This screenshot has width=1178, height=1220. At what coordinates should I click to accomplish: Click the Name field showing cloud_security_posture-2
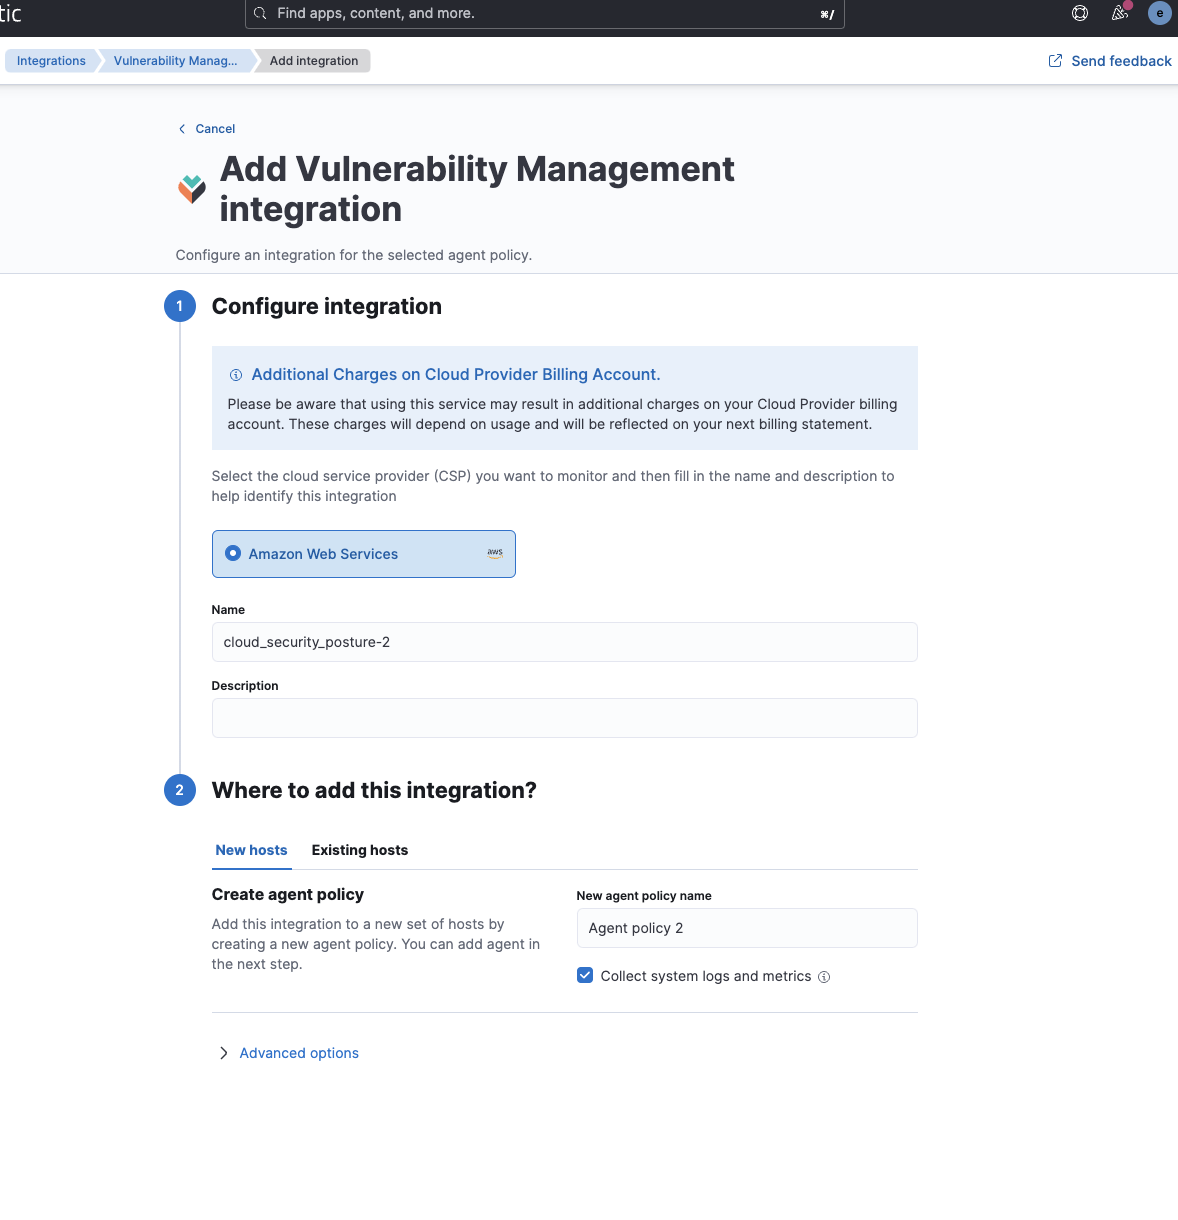point(564,641)
